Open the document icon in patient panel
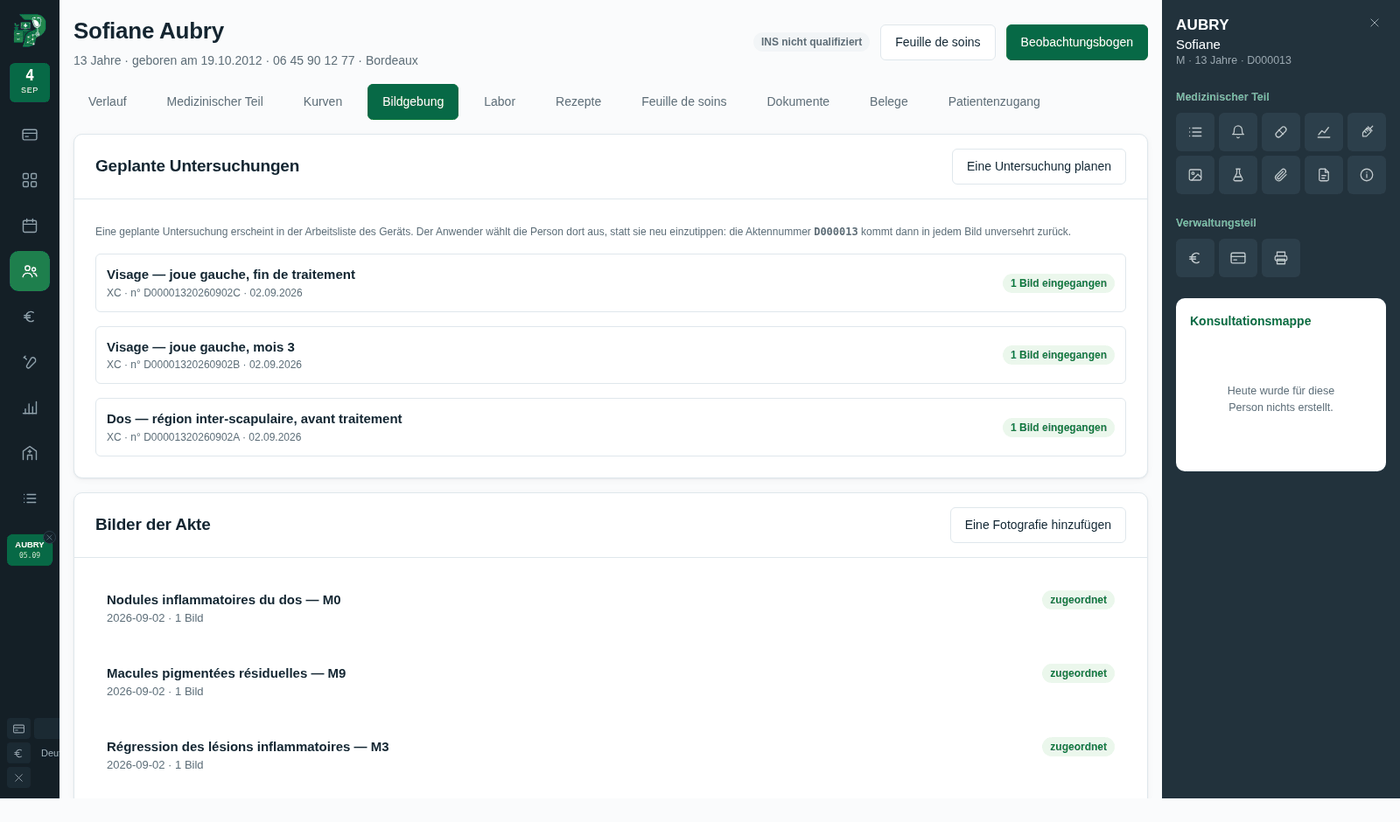The image size is (1400, 822). pyautogui.click(x=1324, y=175)
